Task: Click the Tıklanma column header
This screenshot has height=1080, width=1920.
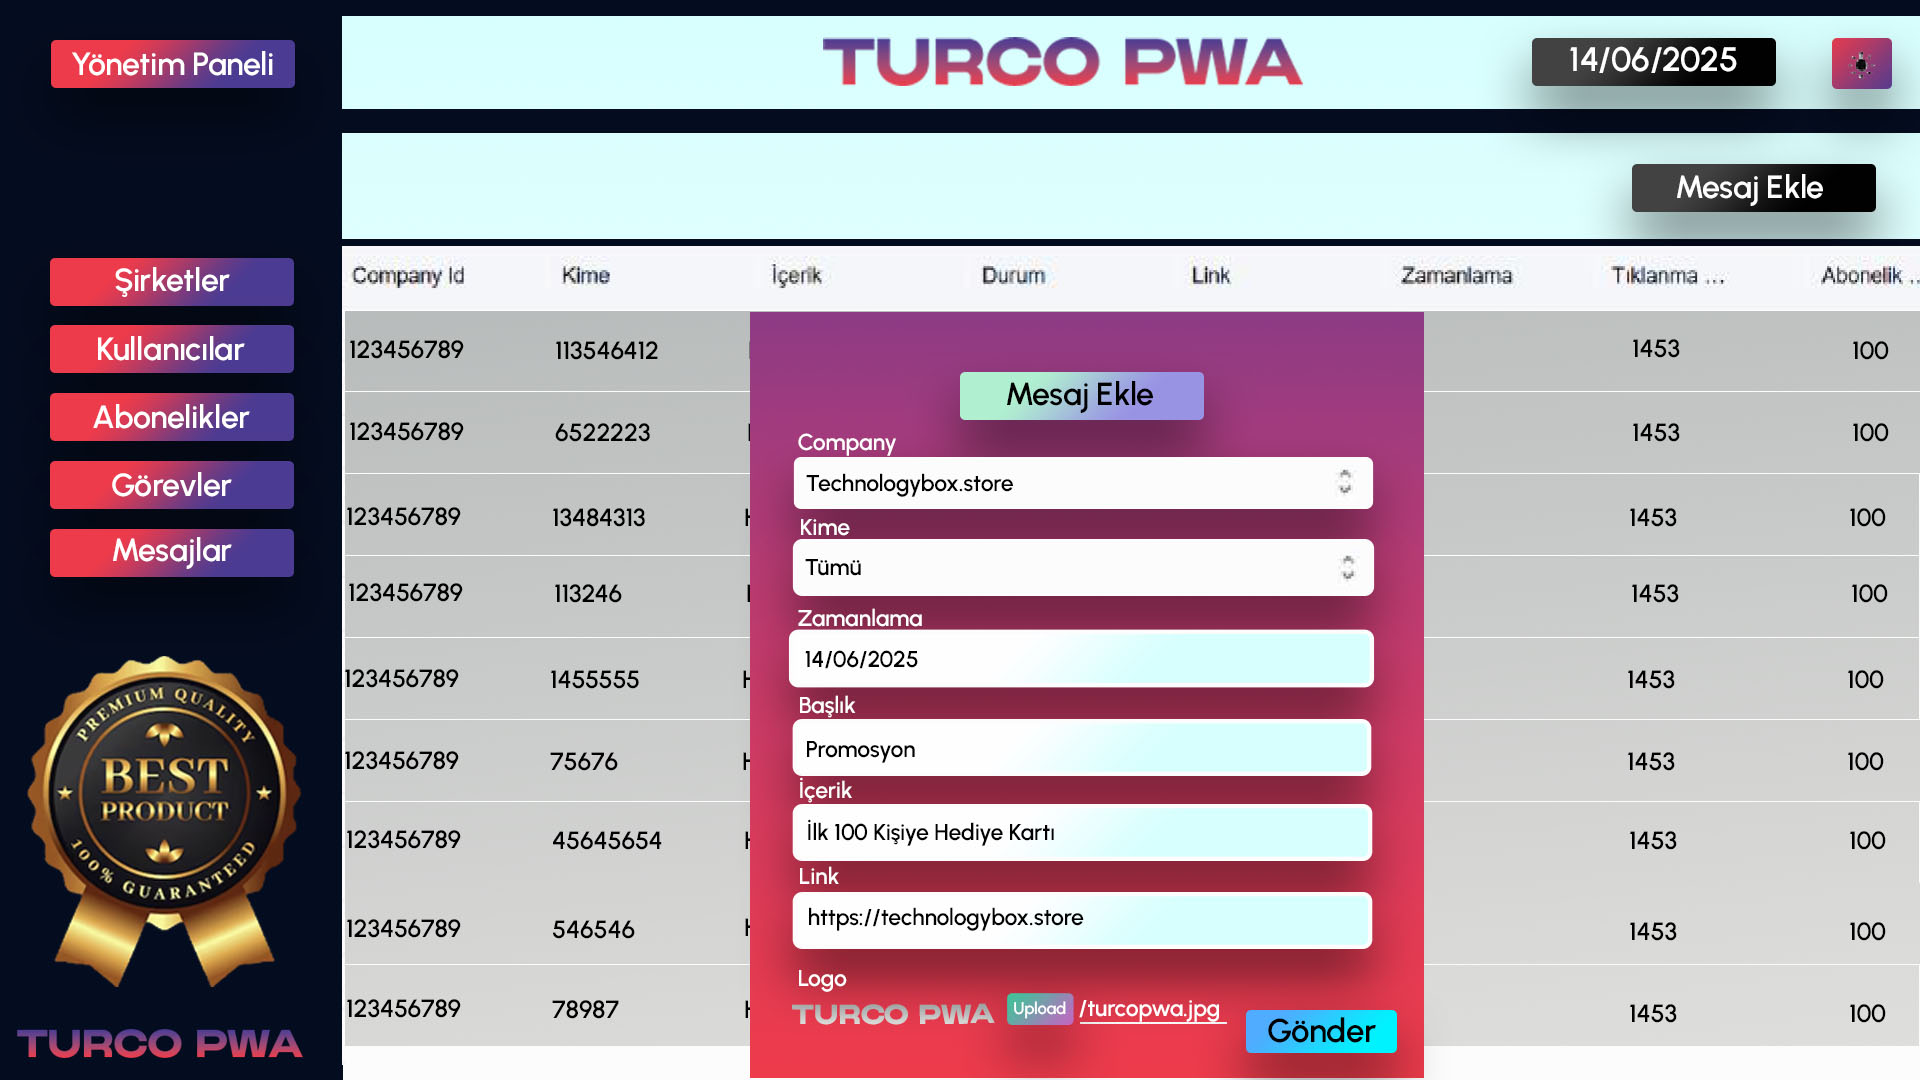Action: click(x=1667, y=276)
